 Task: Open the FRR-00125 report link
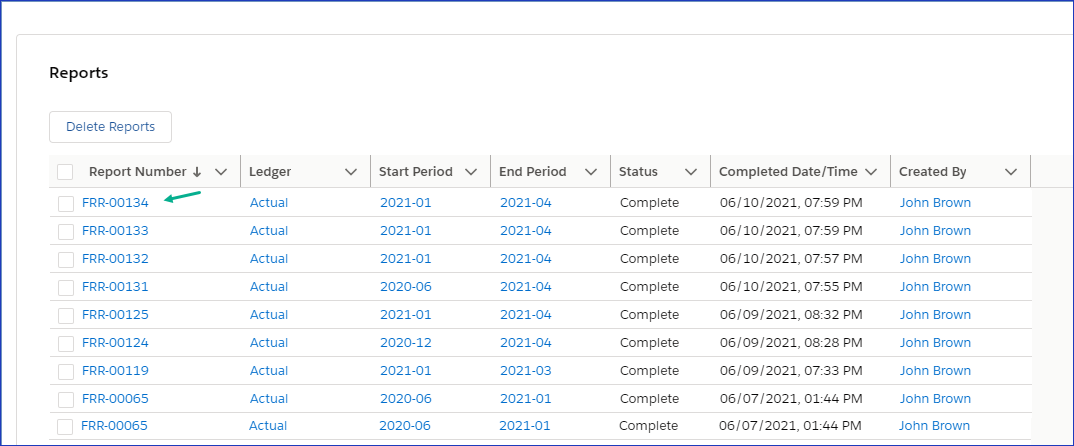pyautogui.click(x=115, y=315)
